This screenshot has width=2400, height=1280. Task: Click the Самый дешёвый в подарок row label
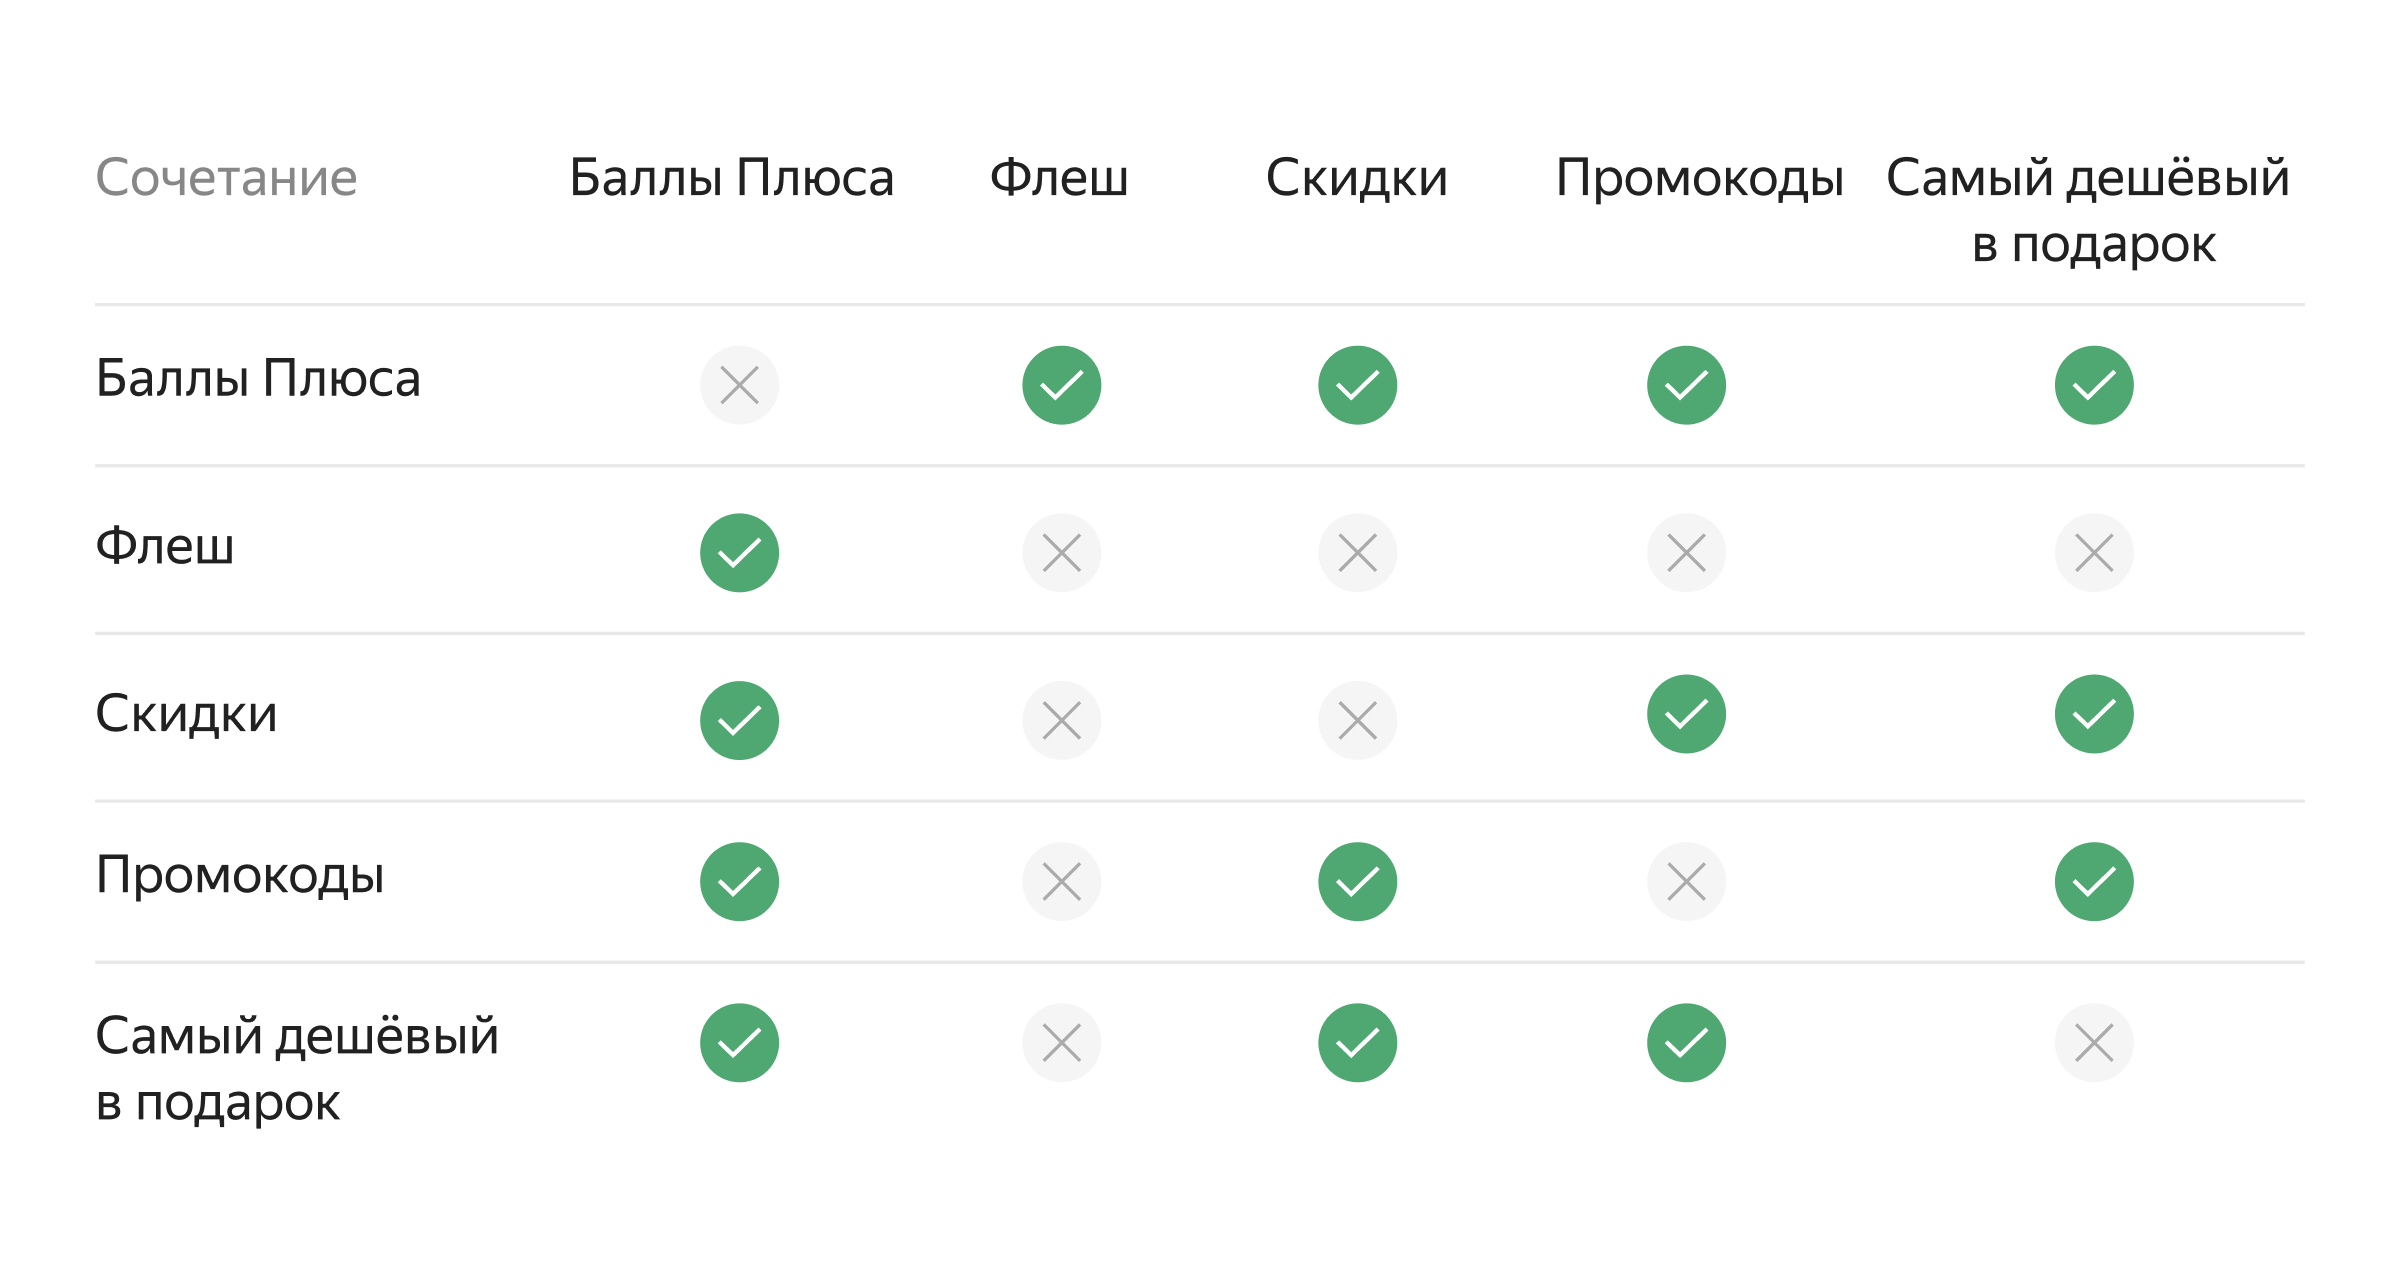coord(296,1068)
